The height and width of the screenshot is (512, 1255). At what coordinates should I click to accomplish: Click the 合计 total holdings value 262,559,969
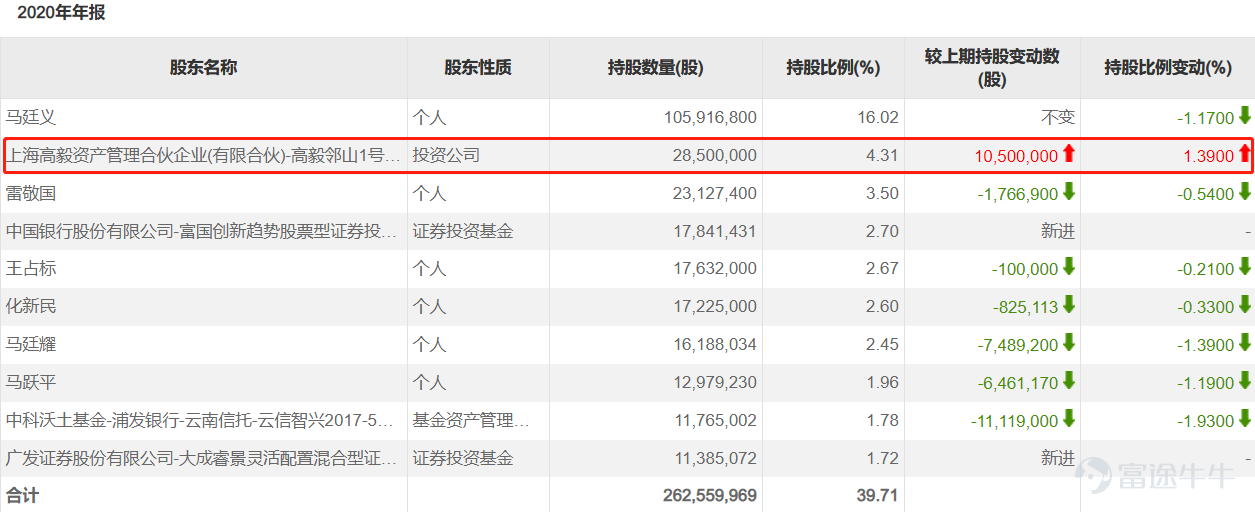[x=709, y=495]
